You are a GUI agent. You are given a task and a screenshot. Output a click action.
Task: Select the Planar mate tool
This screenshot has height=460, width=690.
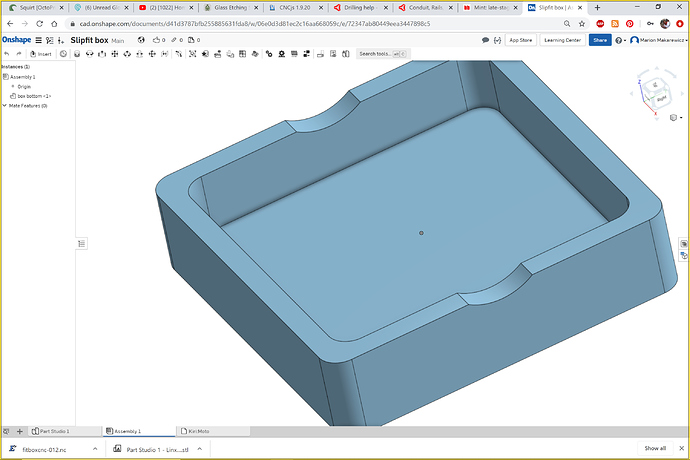114,54
